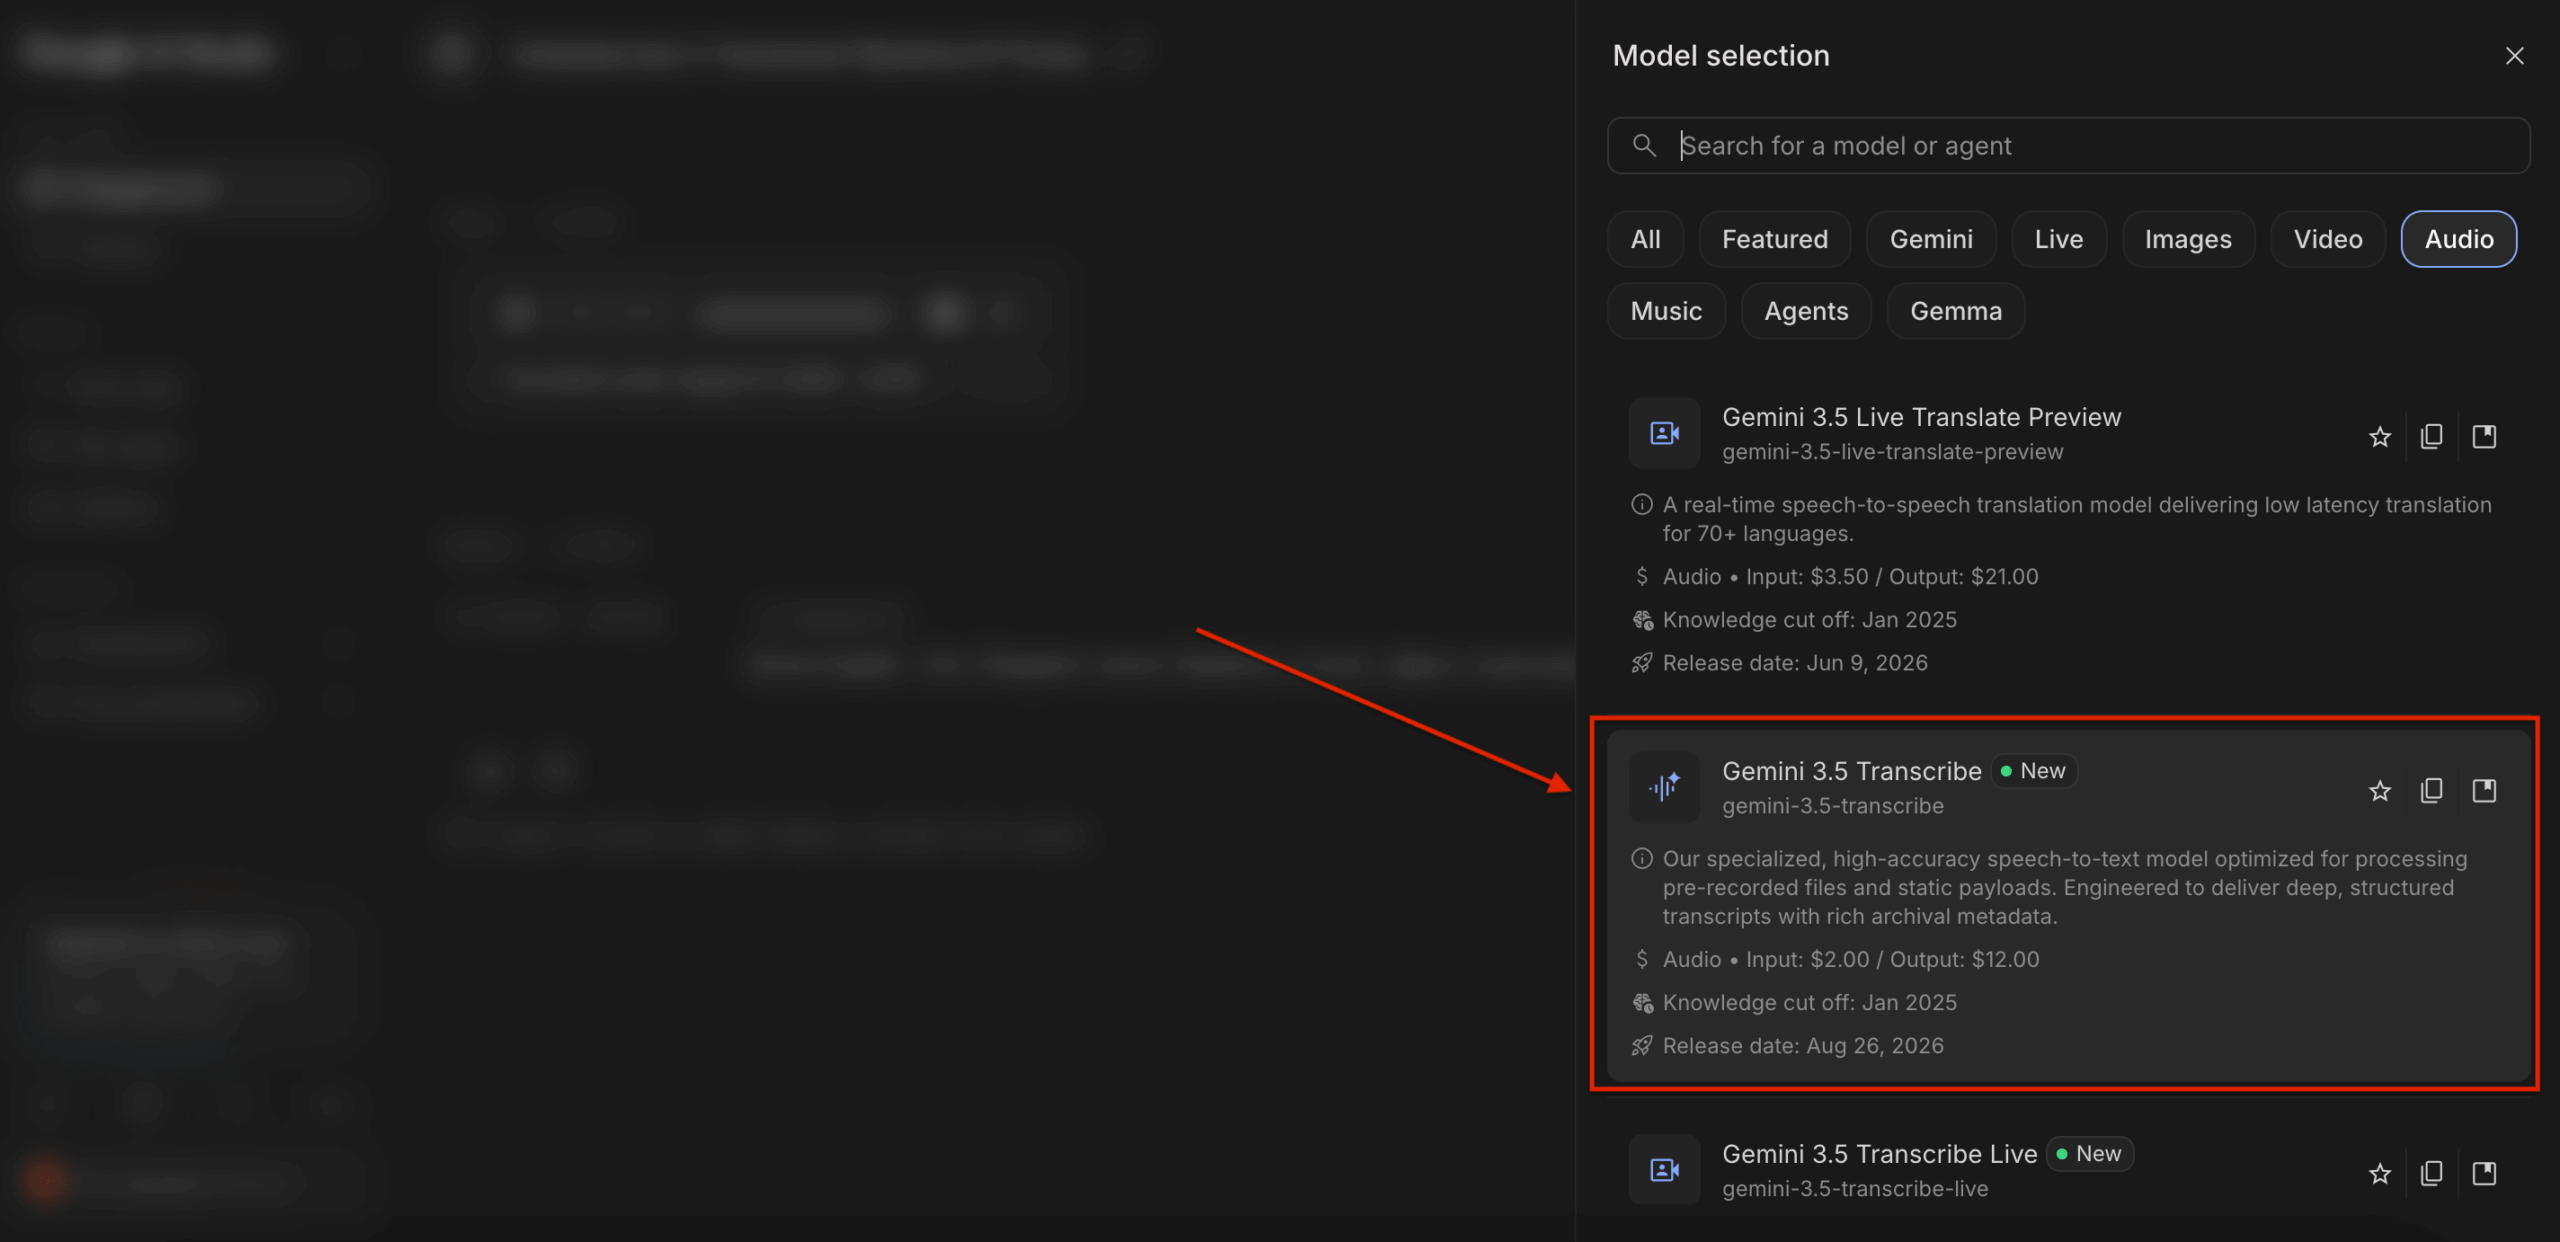Click Live Translate's Knowledge cut off: Jan 2025 line
This screenshot has width=2560, height=1242.
point(1809,620)
